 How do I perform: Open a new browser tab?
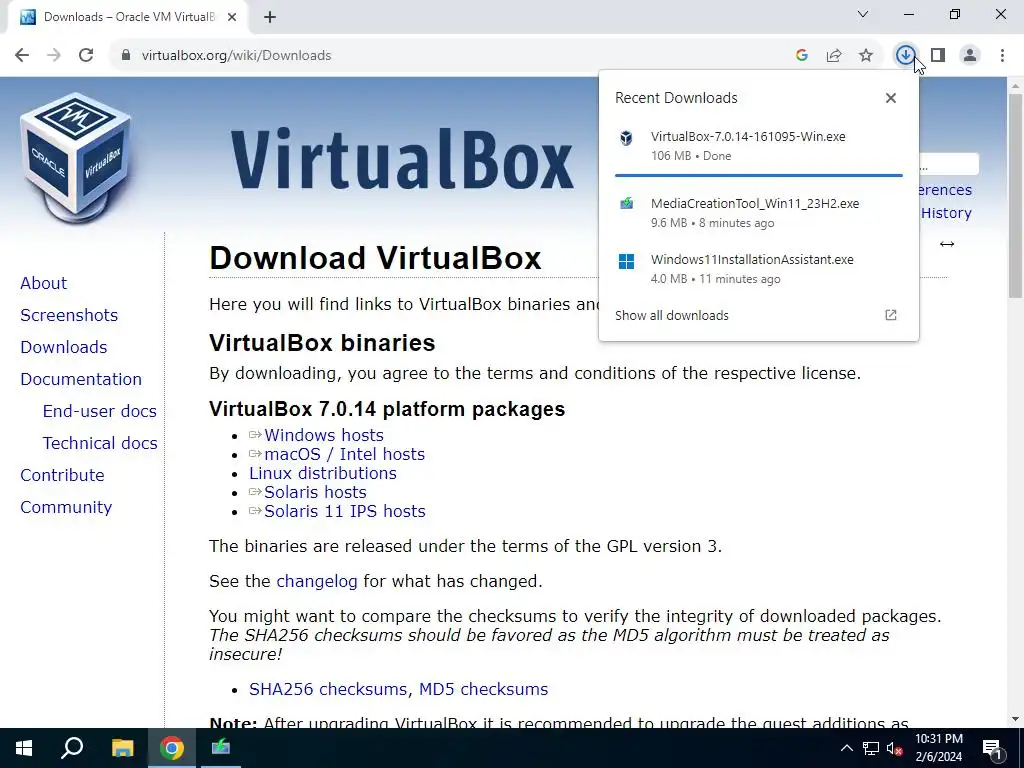(270, 18)
